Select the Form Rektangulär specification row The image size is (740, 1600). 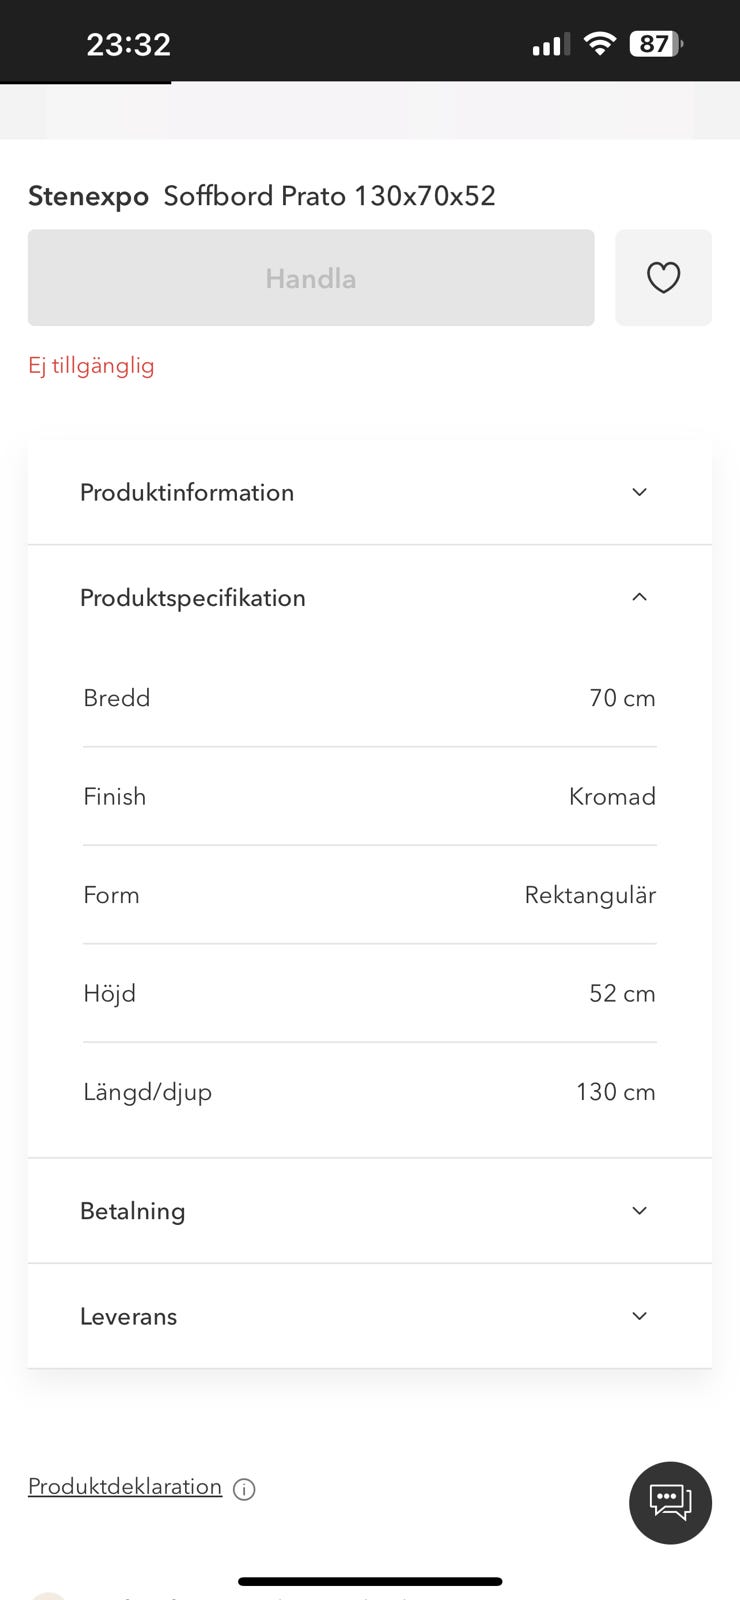(x=369, y=895)
